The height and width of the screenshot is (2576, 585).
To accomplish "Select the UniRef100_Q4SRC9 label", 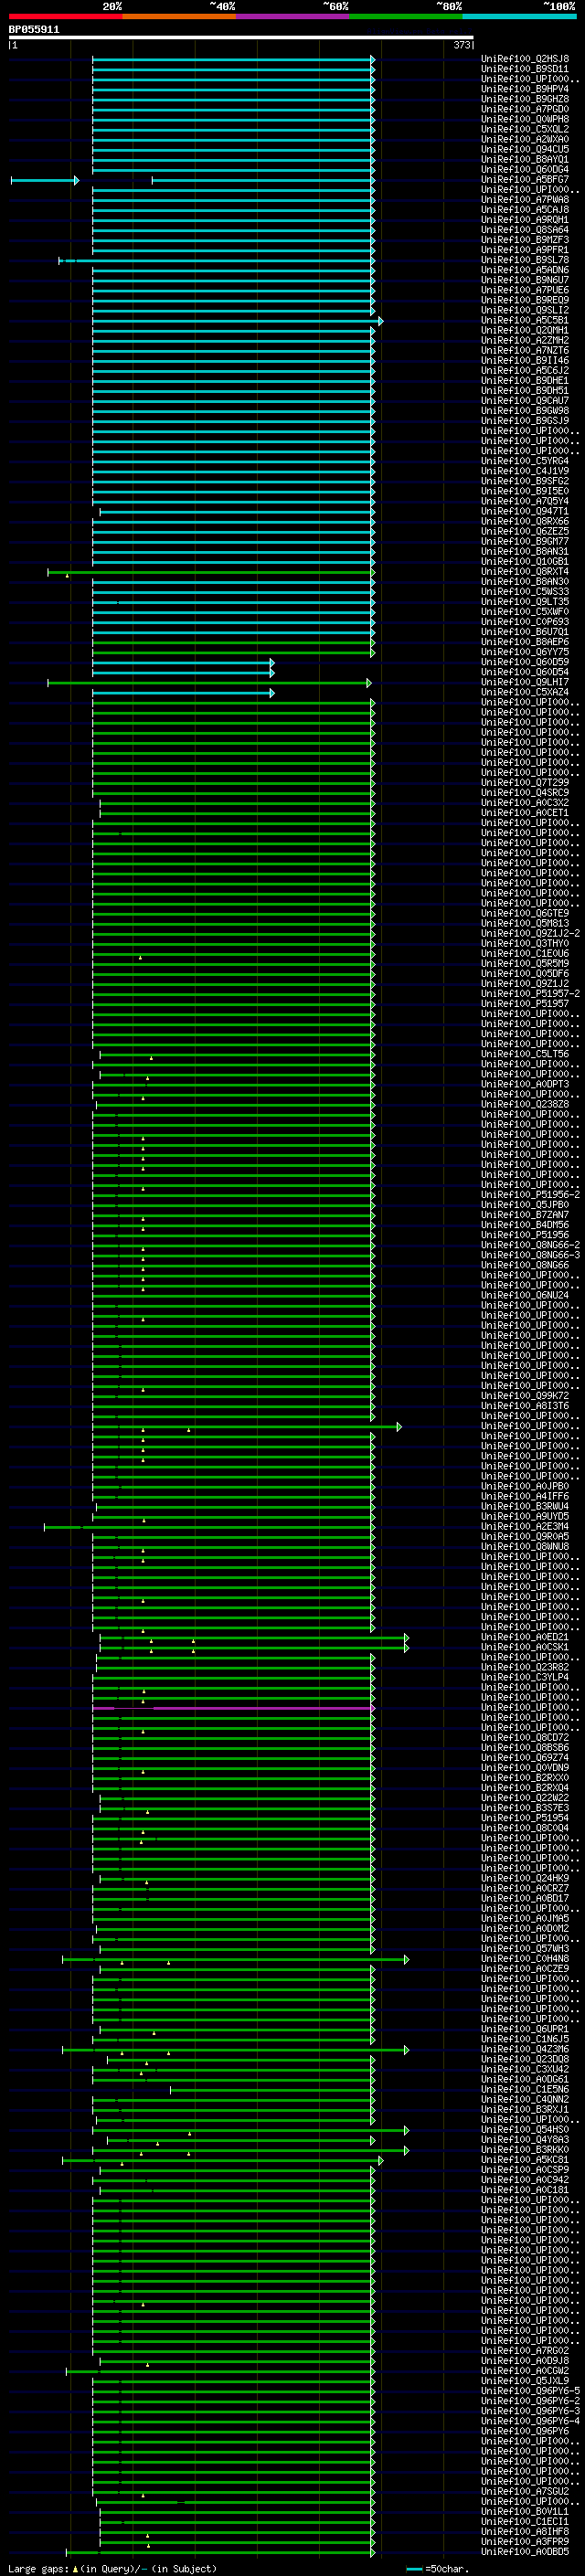I will pos(525,793).
